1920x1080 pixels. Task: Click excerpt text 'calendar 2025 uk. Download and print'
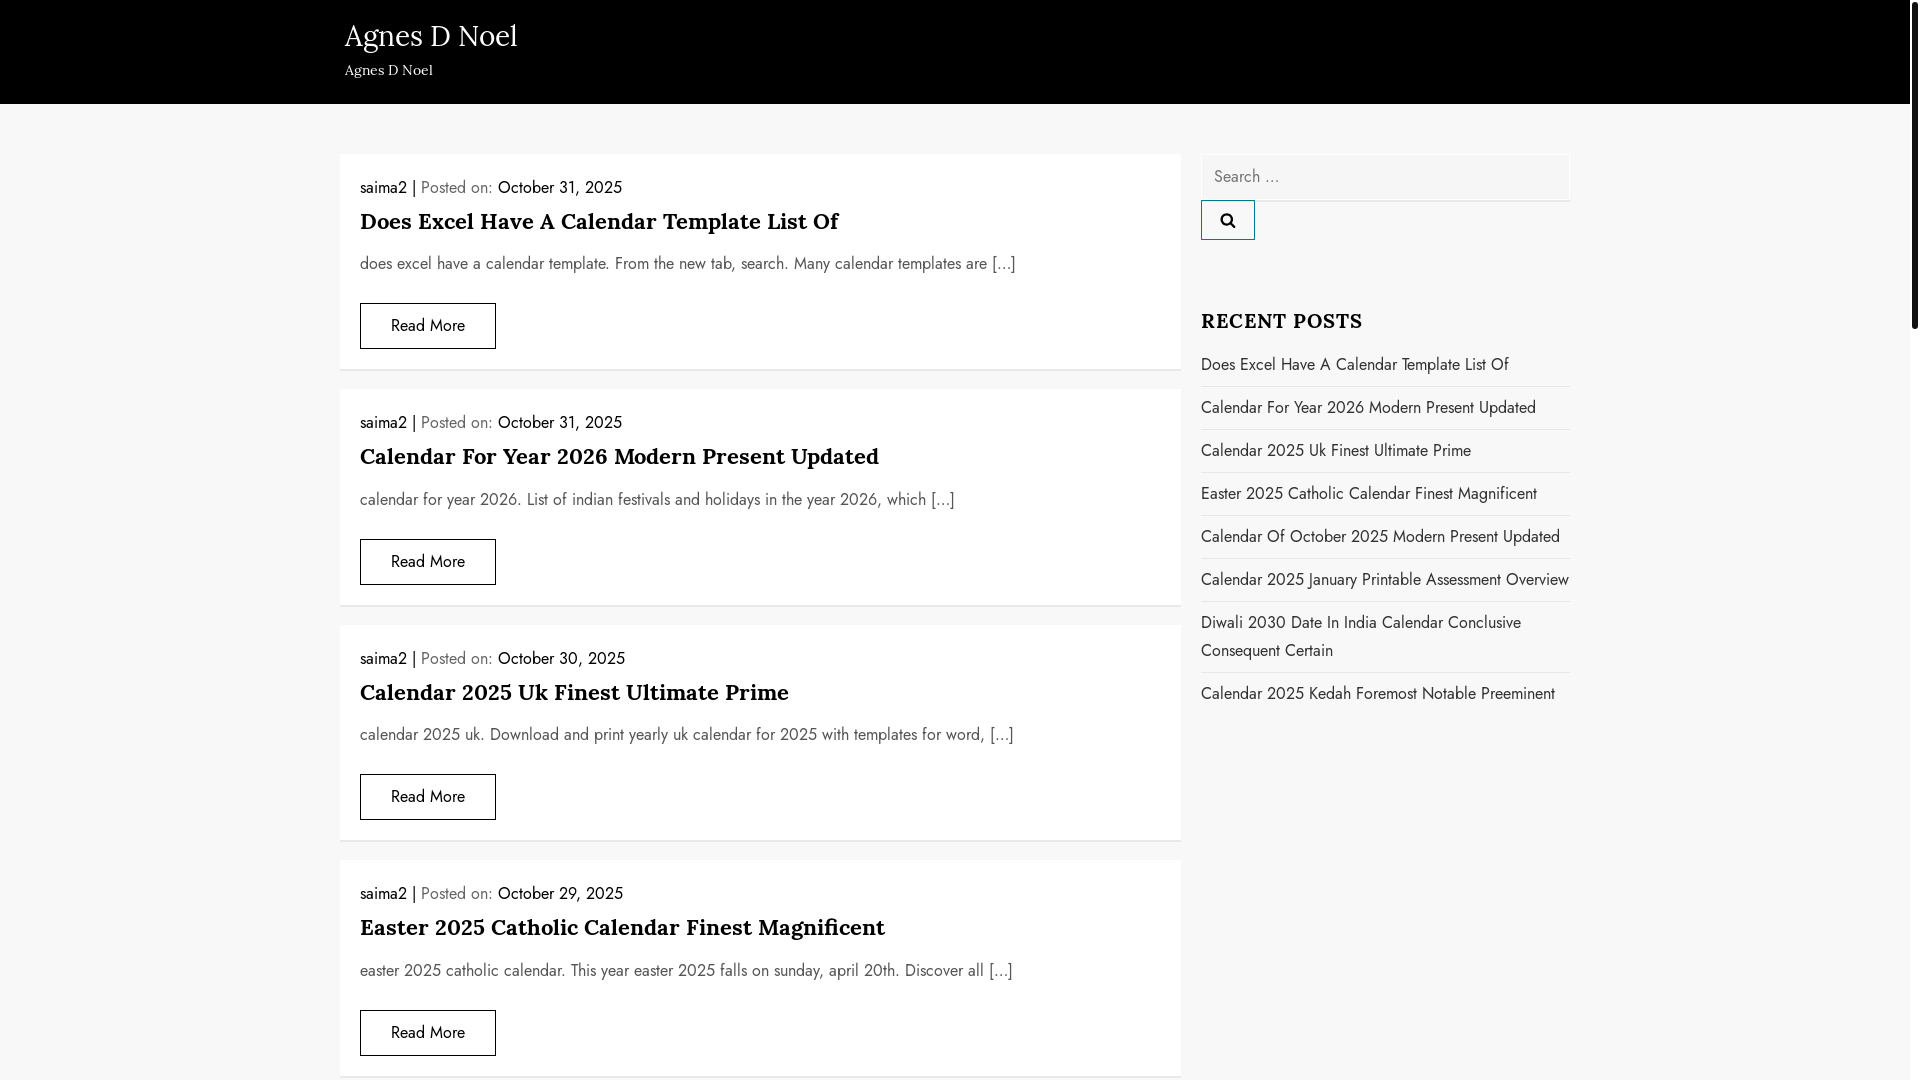[686, 735]
